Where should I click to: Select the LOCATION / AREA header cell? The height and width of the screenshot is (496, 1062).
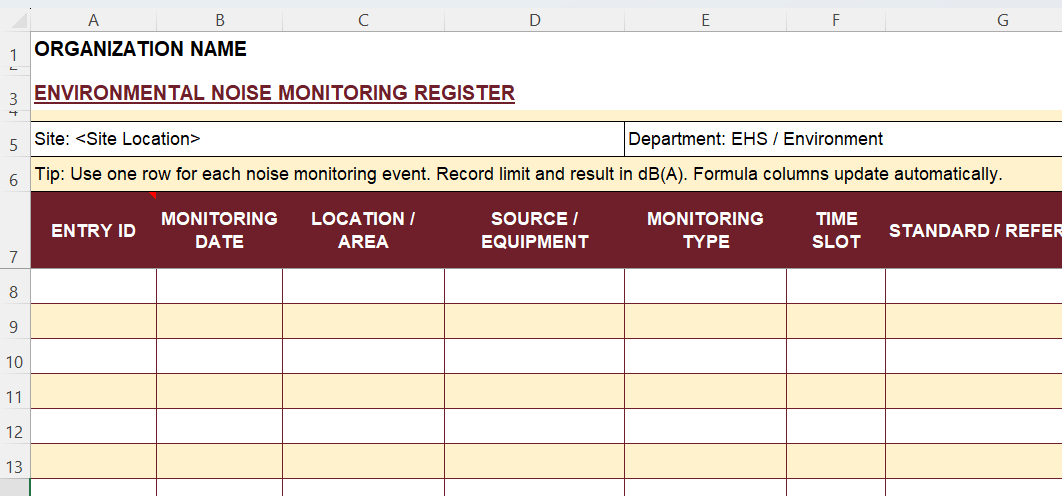[363, 230]
